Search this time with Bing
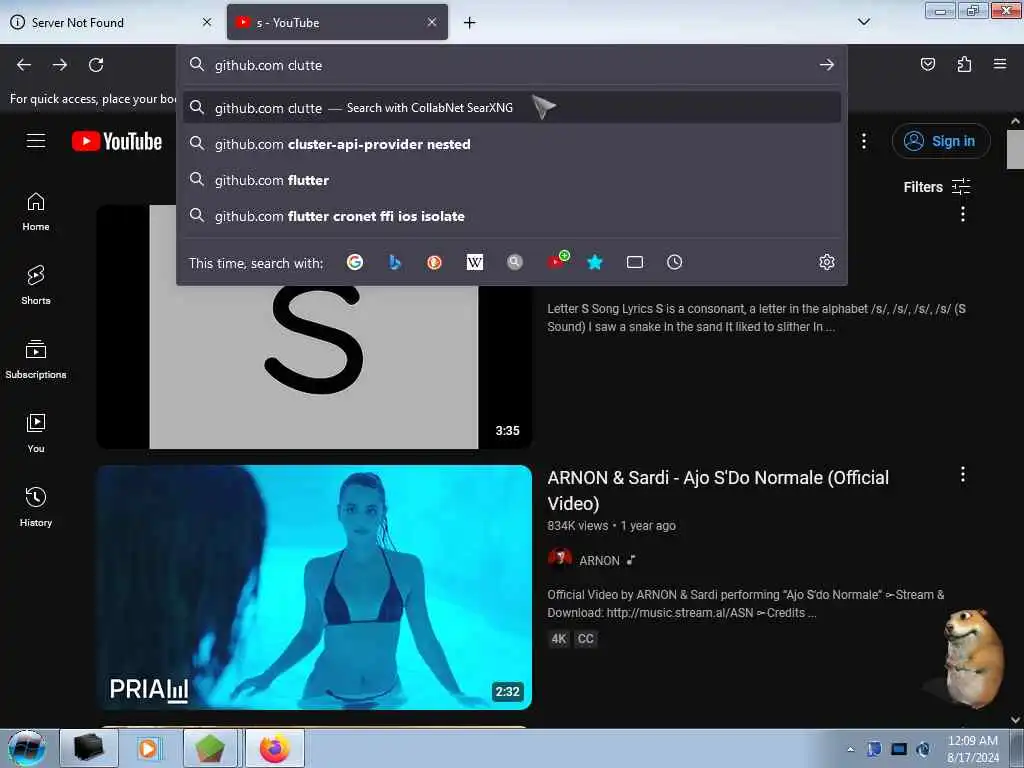Image resolution: width=1024 pixels, height=768 pixels. [x=394, y=263]
